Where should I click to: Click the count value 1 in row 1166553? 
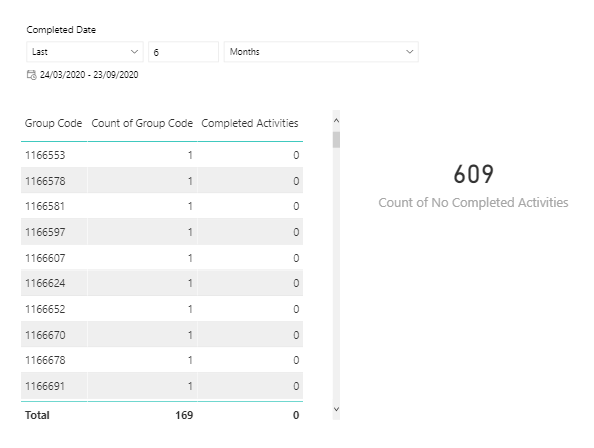[x=190, y=155]
